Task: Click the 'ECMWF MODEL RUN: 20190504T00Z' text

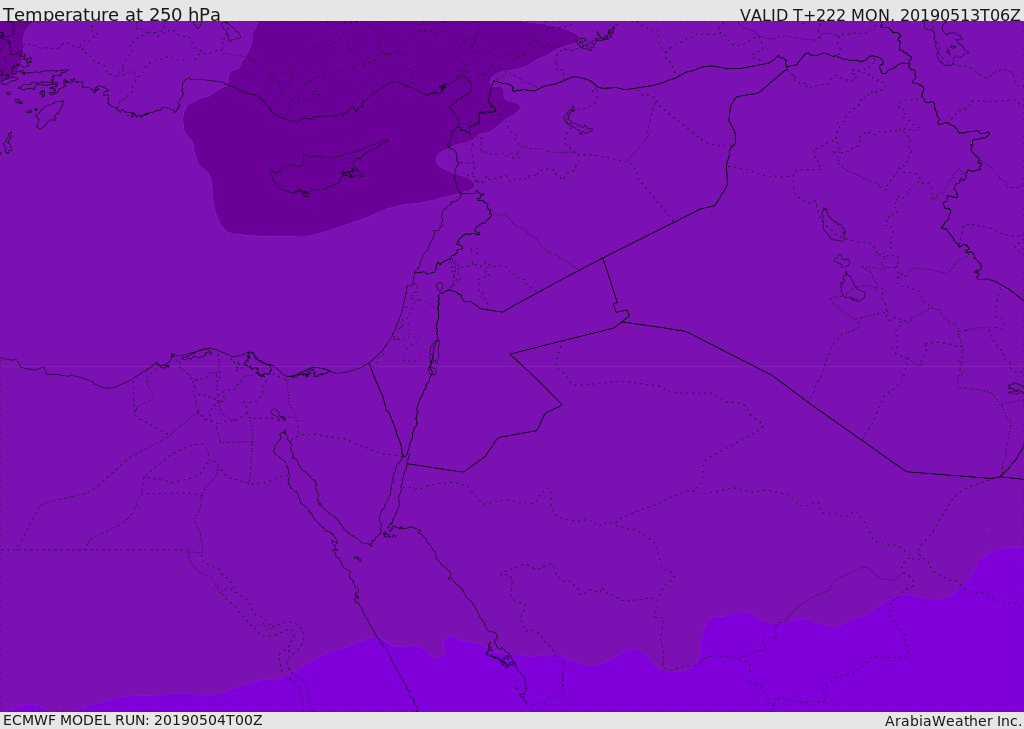Action: pos(133,720)
